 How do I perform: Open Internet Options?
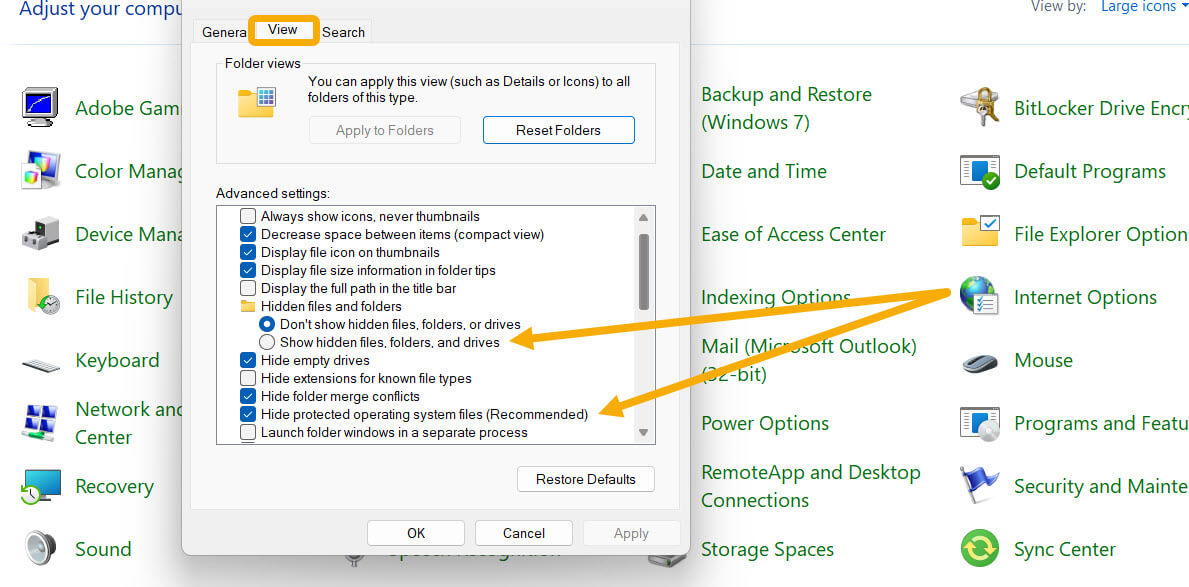1085,297
